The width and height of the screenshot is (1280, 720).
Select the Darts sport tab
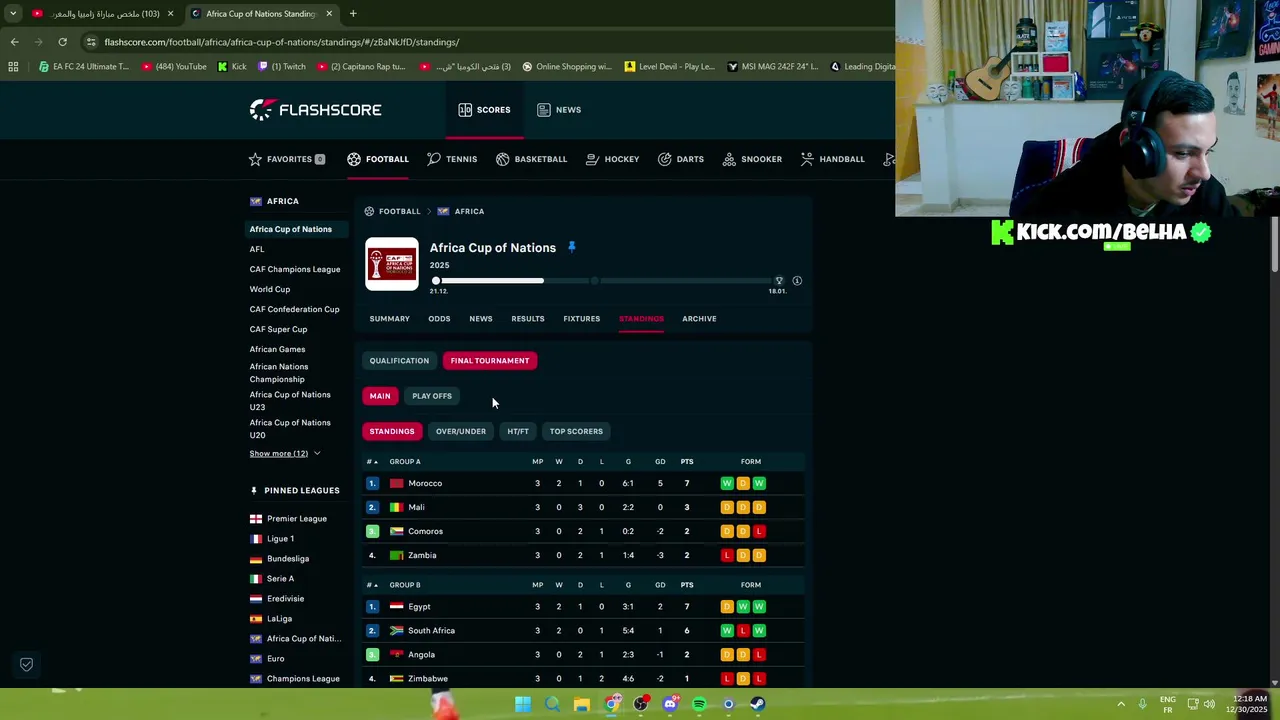click(x=681, y=159)
